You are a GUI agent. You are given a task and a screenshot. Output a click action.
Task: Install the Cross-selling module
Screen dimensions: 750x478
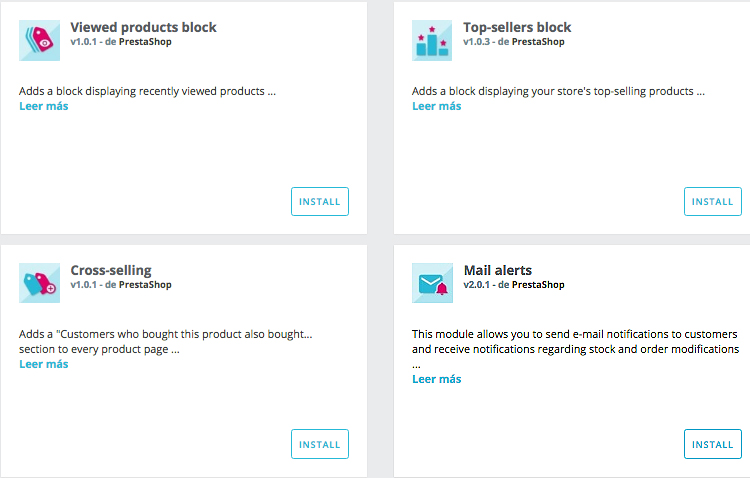(320, 444)
